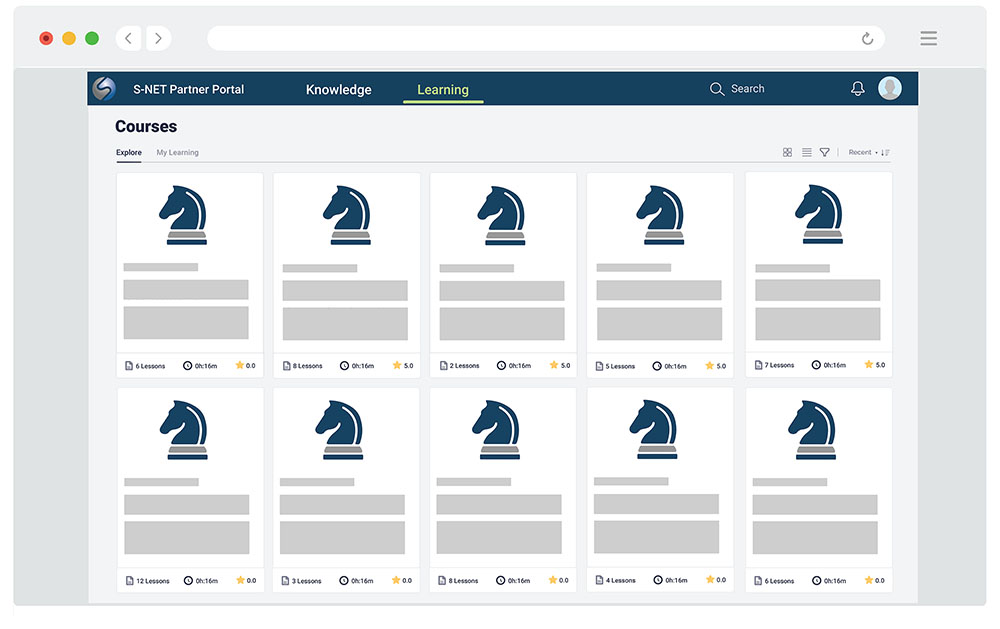
Task: Click the red close window button
Action: 46,38
